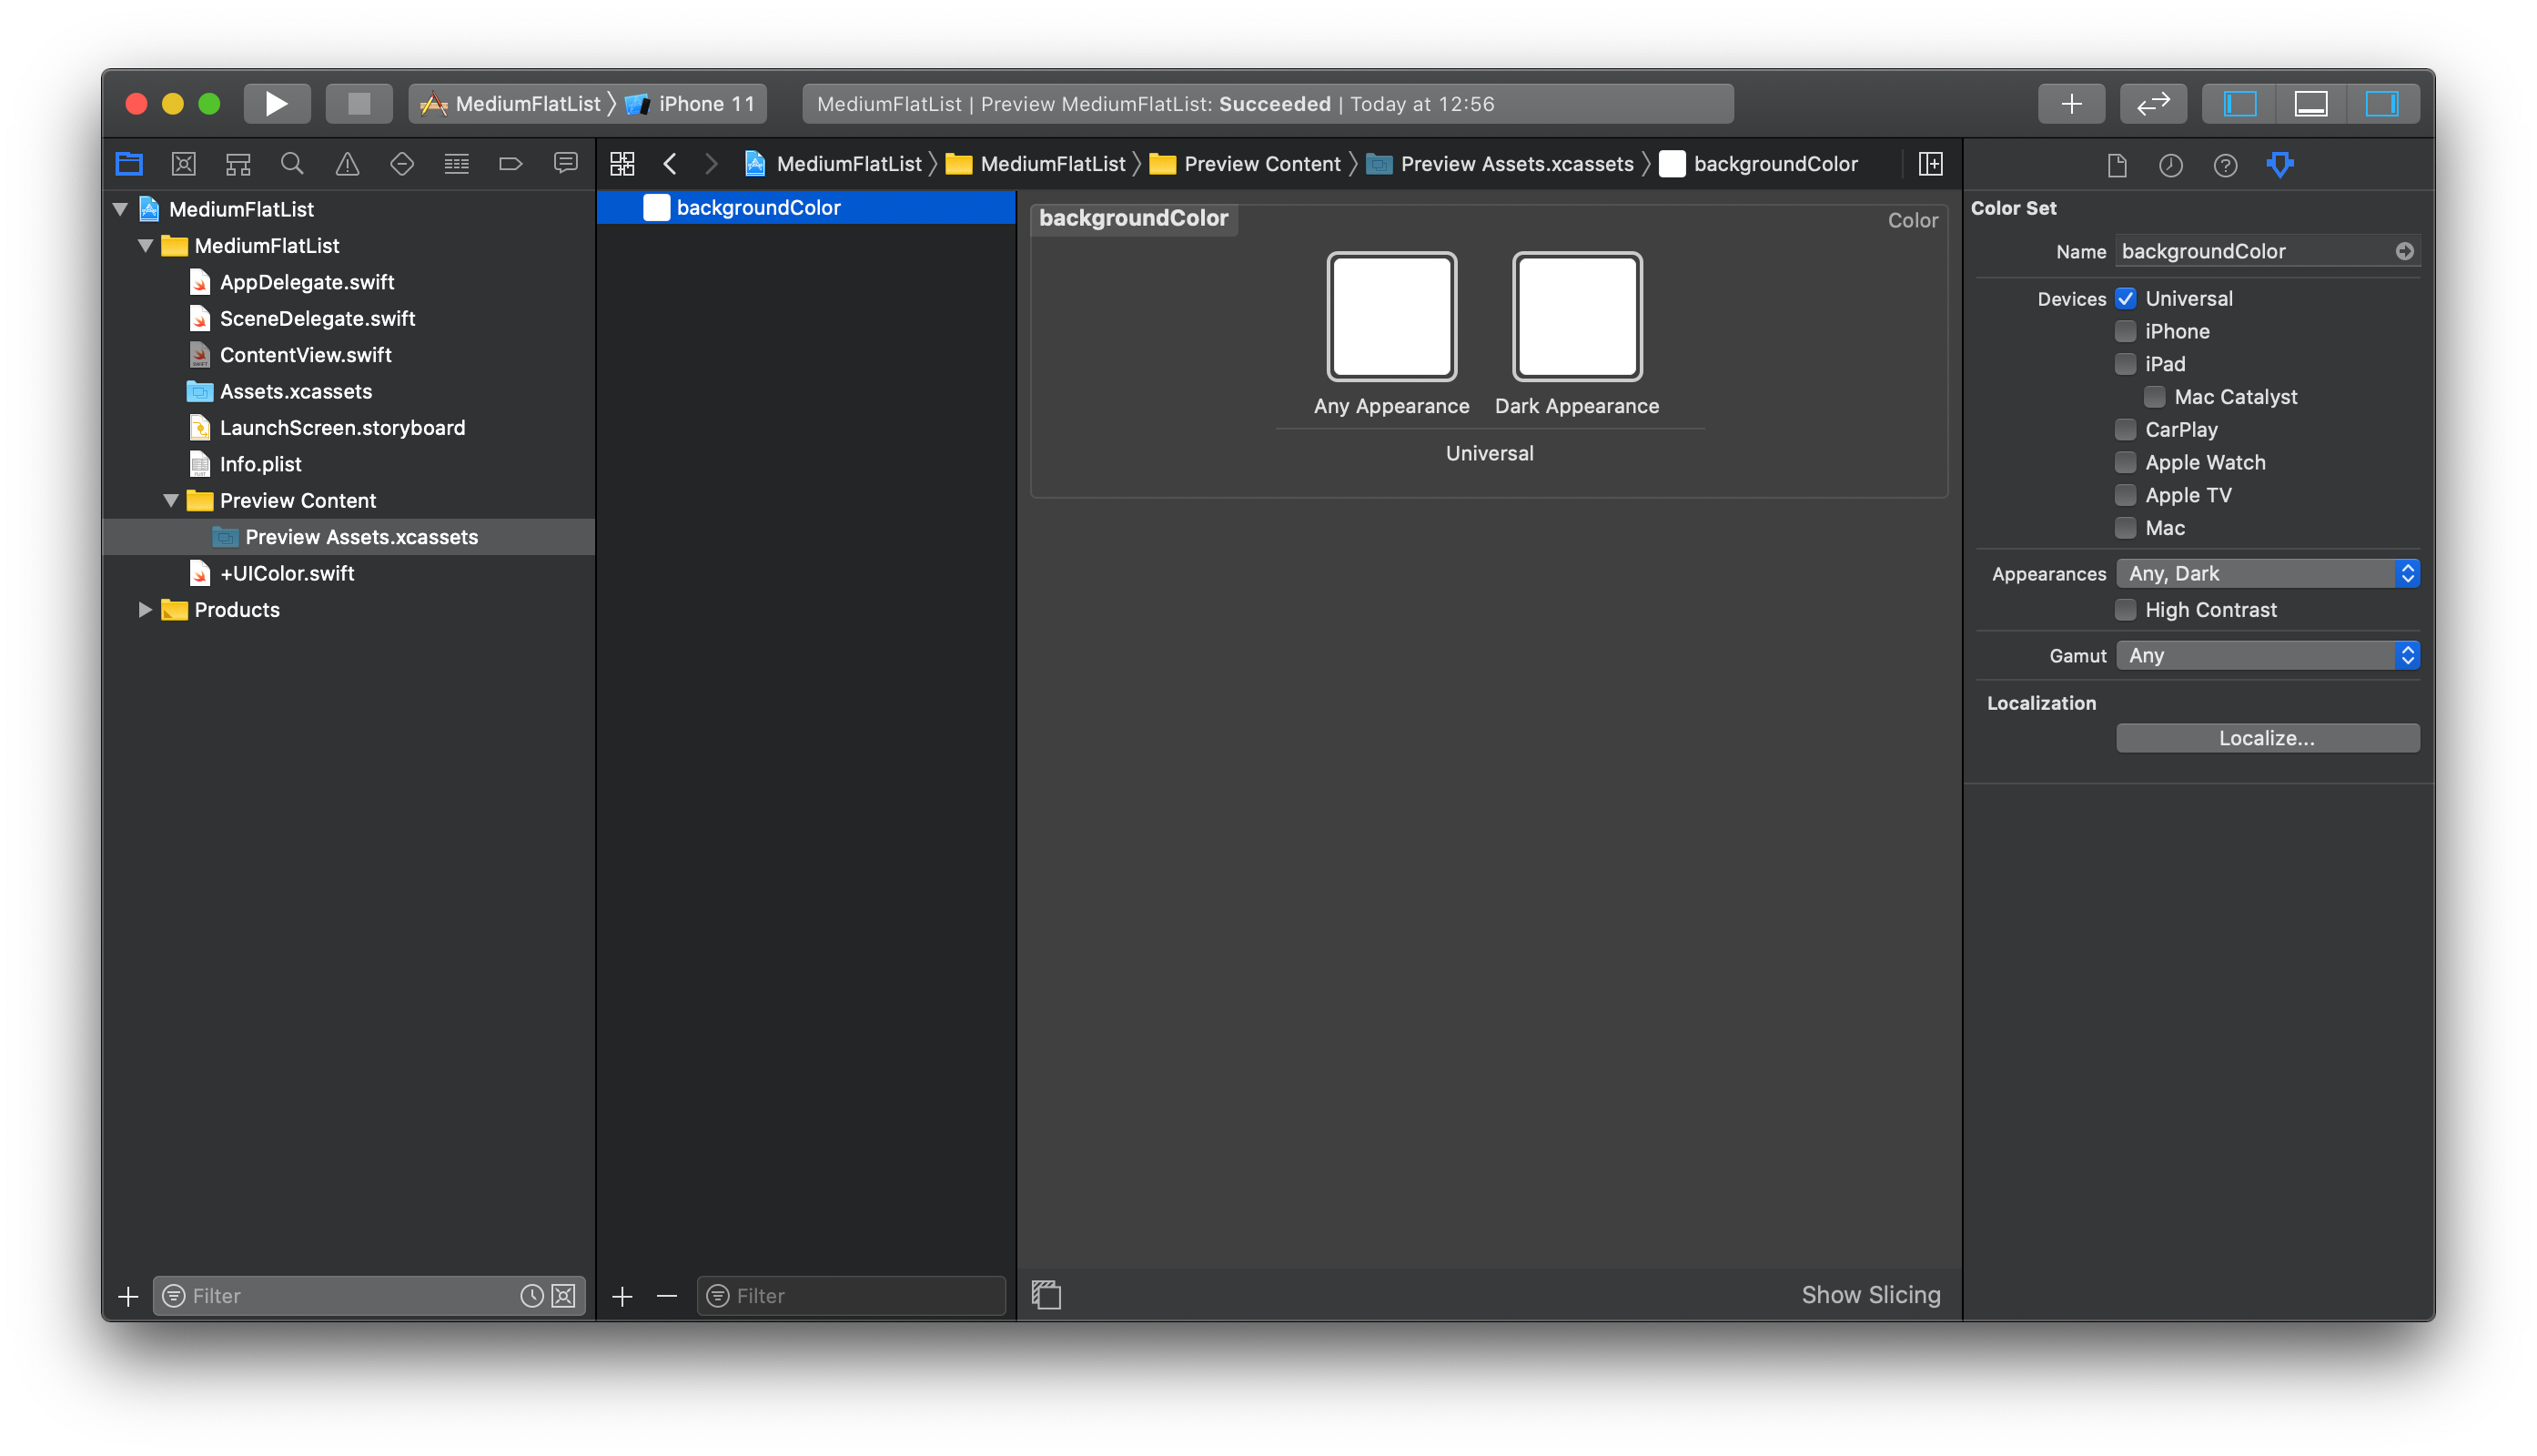The width and height of the screenshot is (2537, 1456).
Task: Open the Find navigator with the magnifier icon
Action: click(x=292, y=163)
